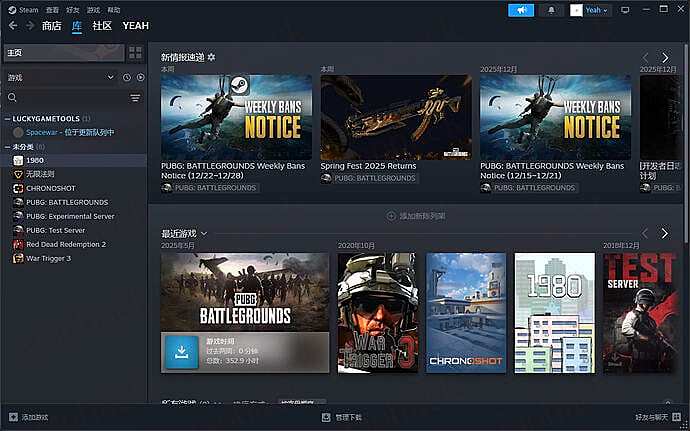Click the blue PUBG download icon
This screenshot has width=690, height=431.
(x=181, y=352)
